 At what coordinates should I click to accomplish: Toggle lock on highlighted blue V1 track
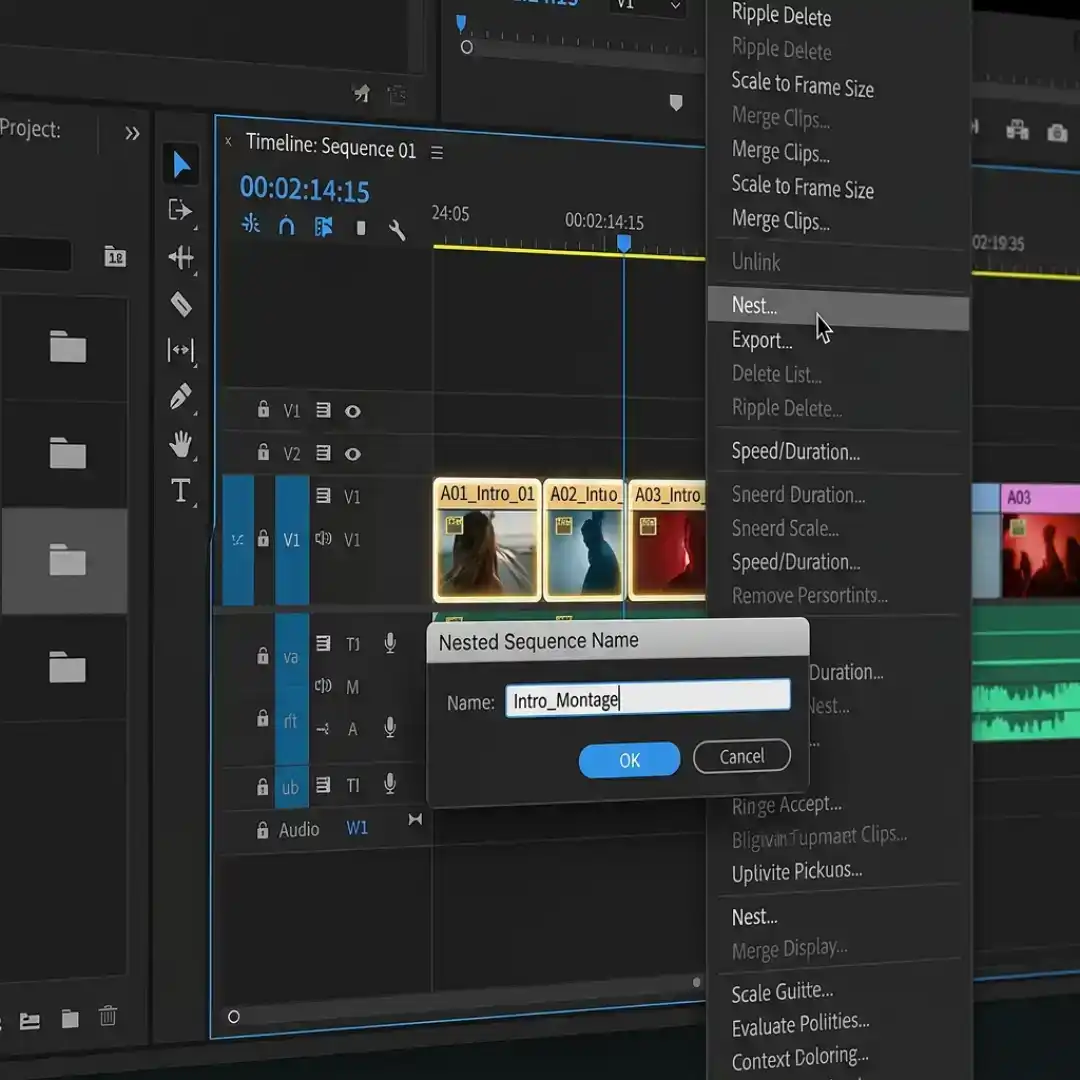(x=263, y=538)
